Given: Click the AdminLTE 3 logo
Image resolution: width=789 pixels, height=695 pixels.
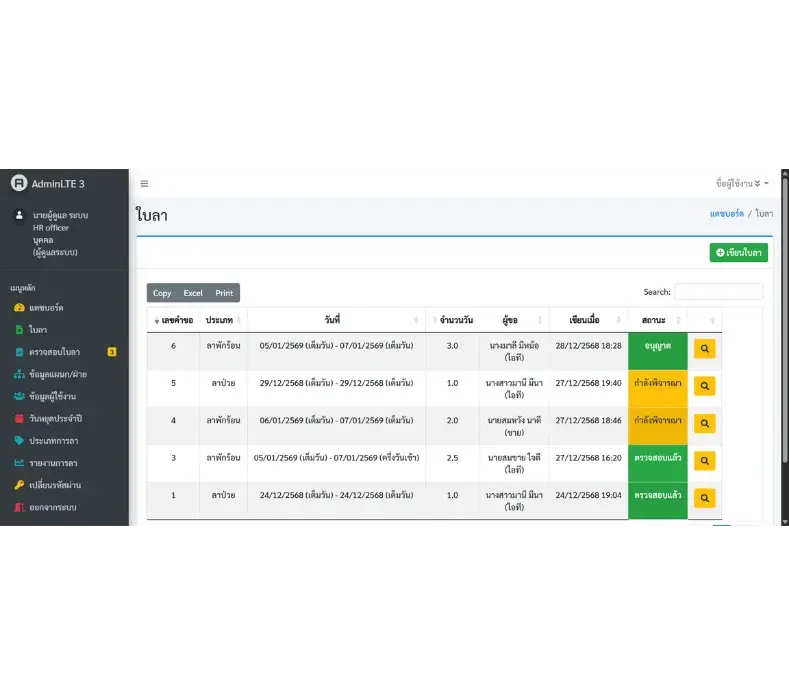Looking at the screenshot, I should [48, 183].
